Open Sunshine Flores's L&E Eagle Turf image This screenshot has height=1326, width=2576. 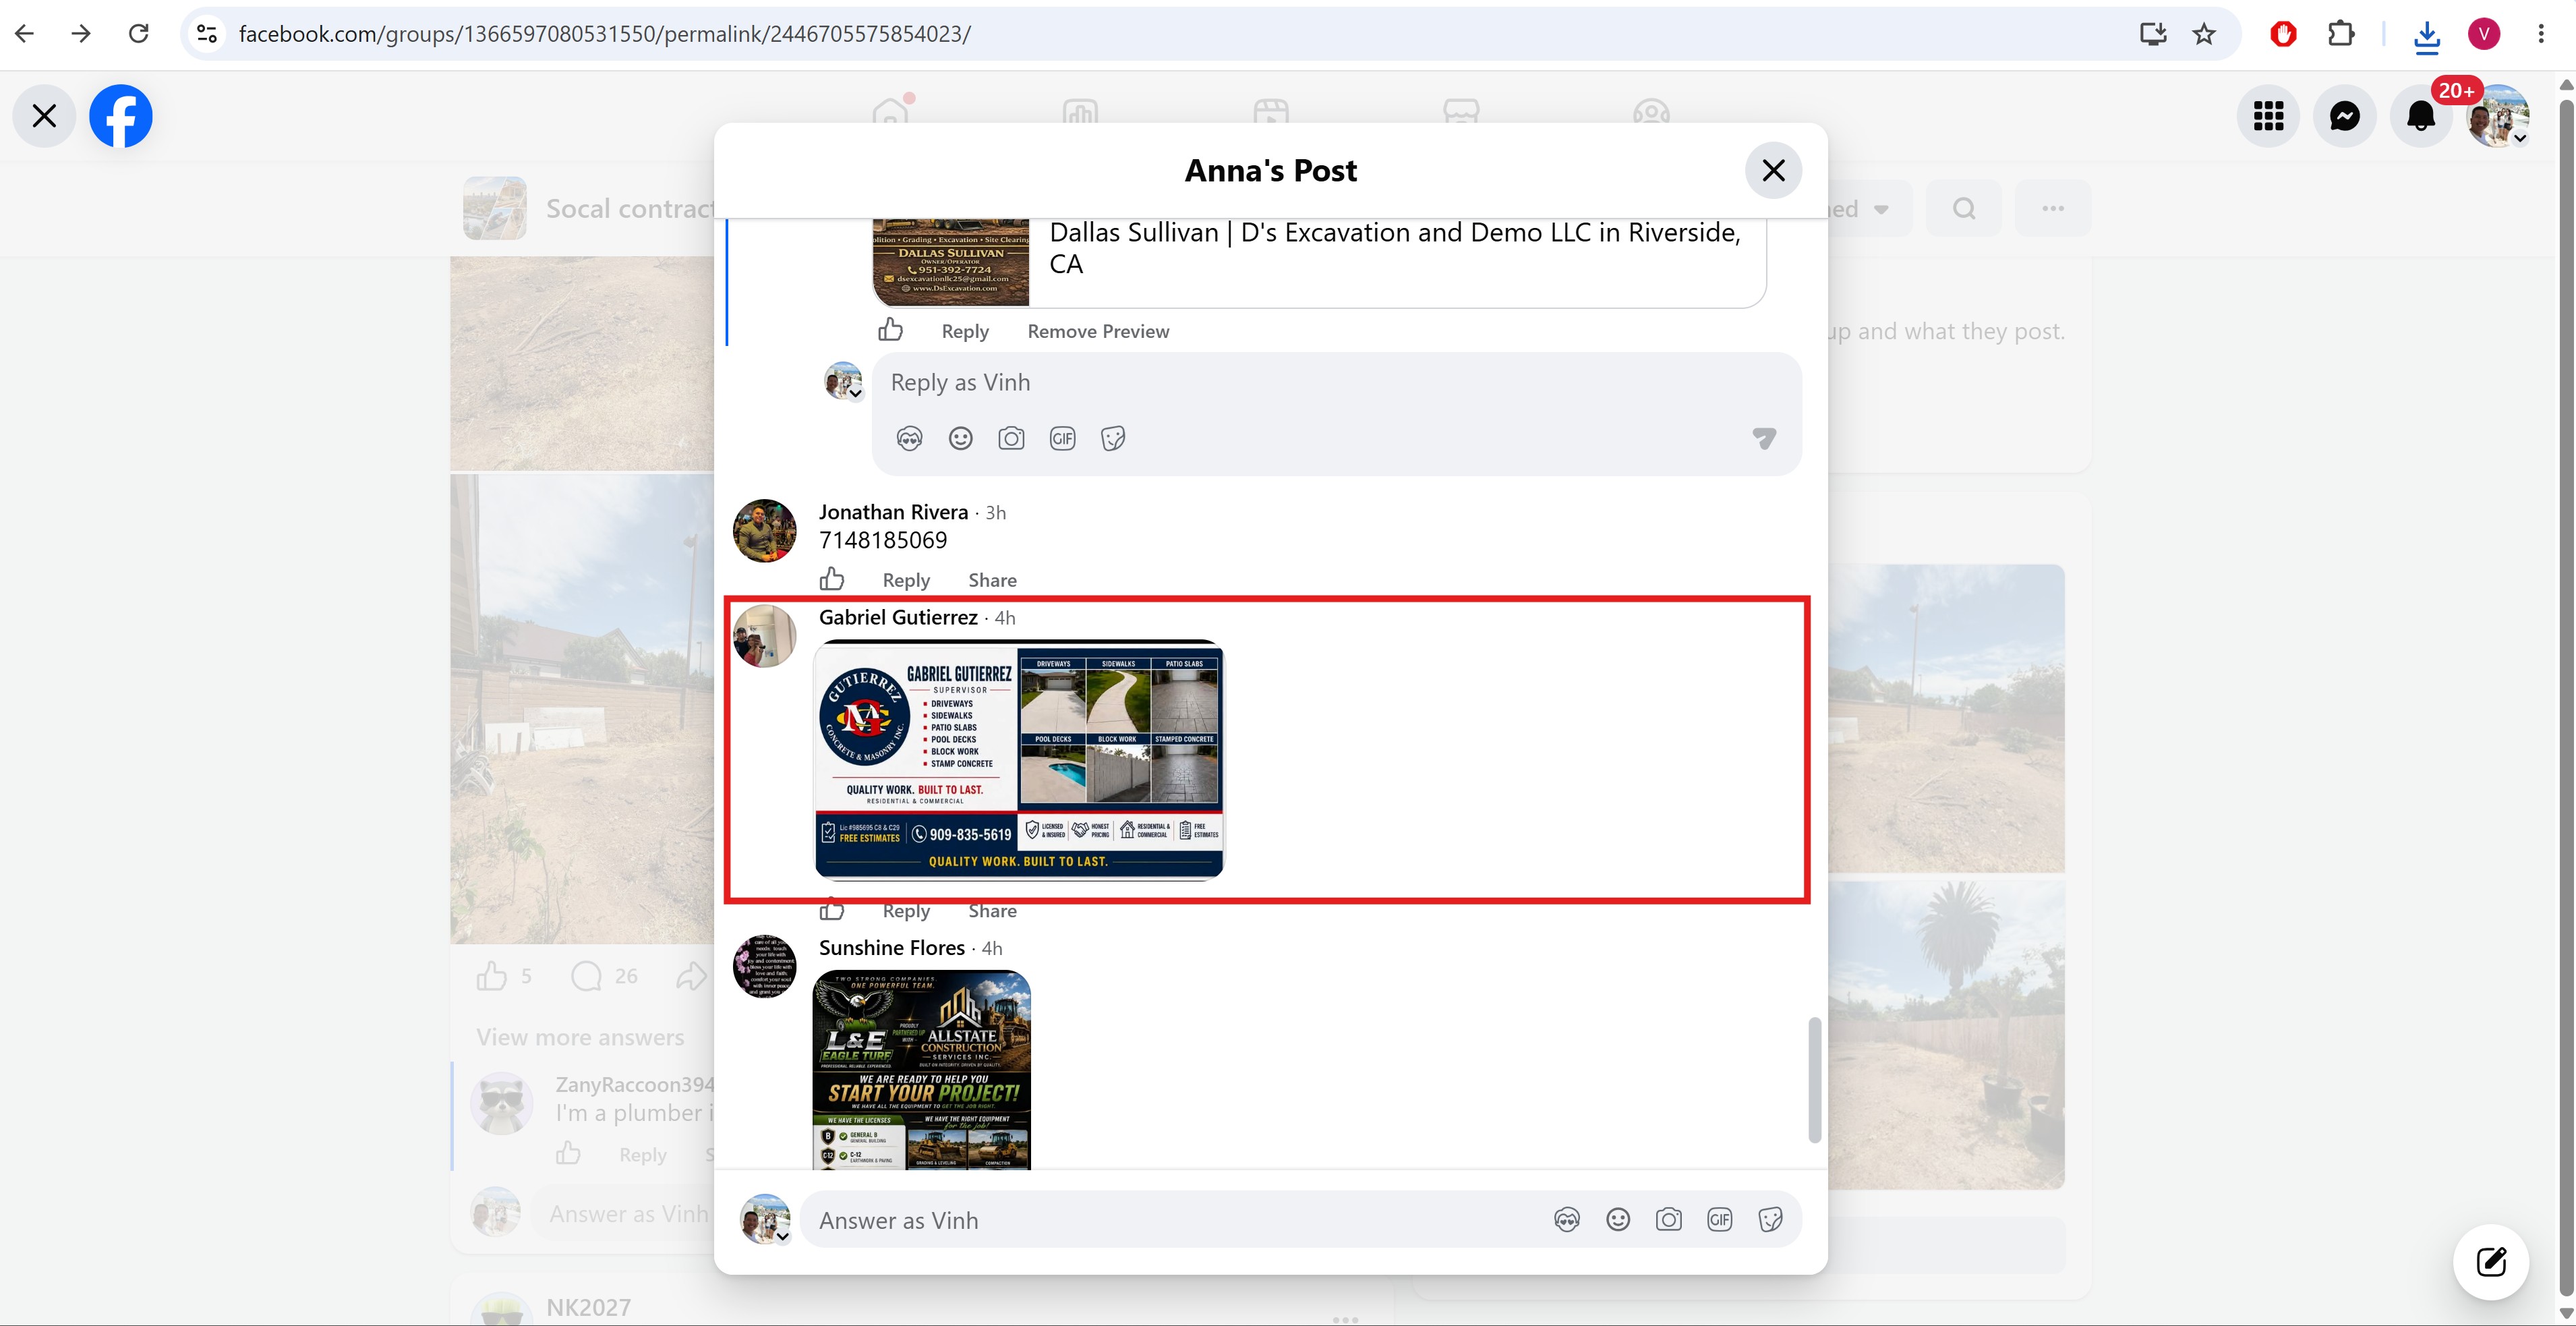tap(922, 1069)
